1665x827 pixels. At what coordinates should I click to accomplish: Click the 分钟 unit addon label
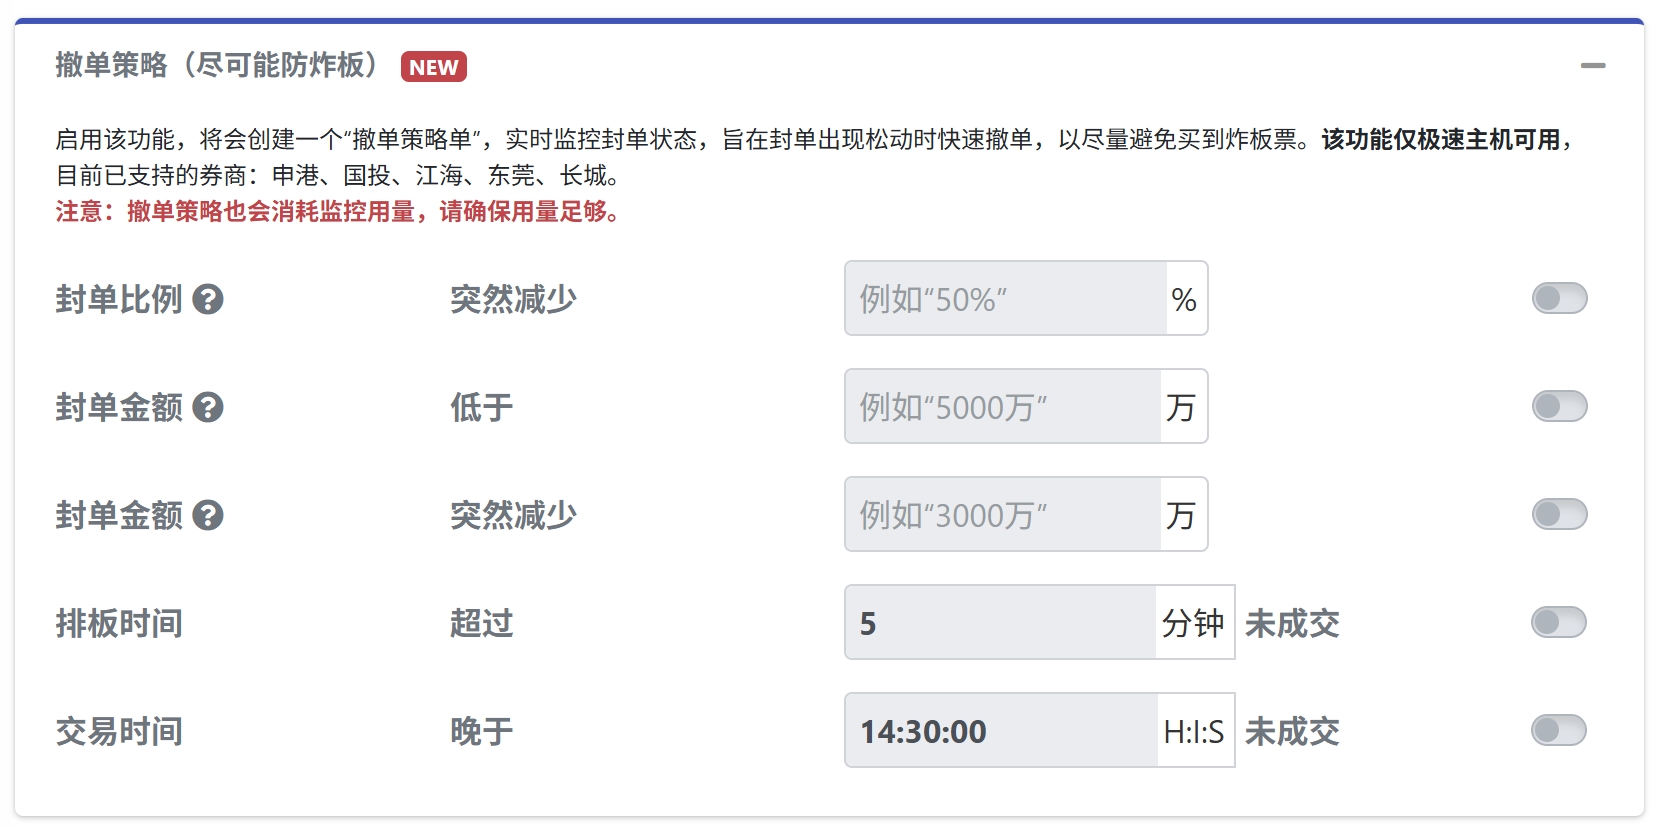click(1195, 622)
